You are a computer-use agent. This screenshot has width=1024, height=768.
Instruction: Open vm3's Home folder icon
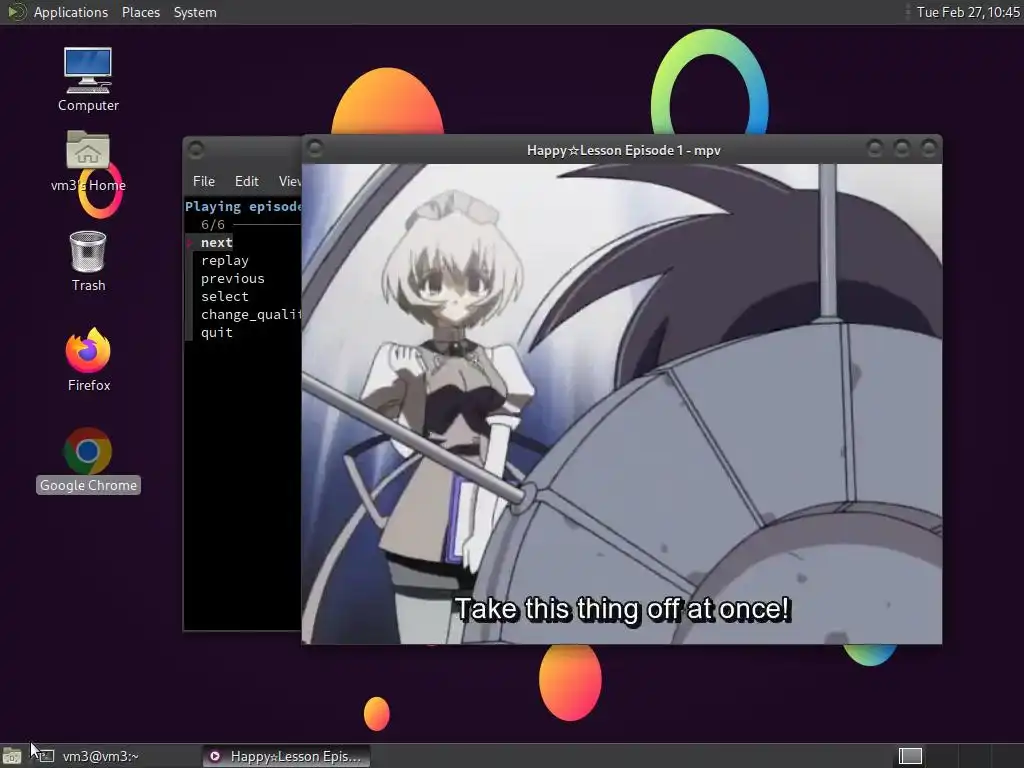[x=88, y=161]
